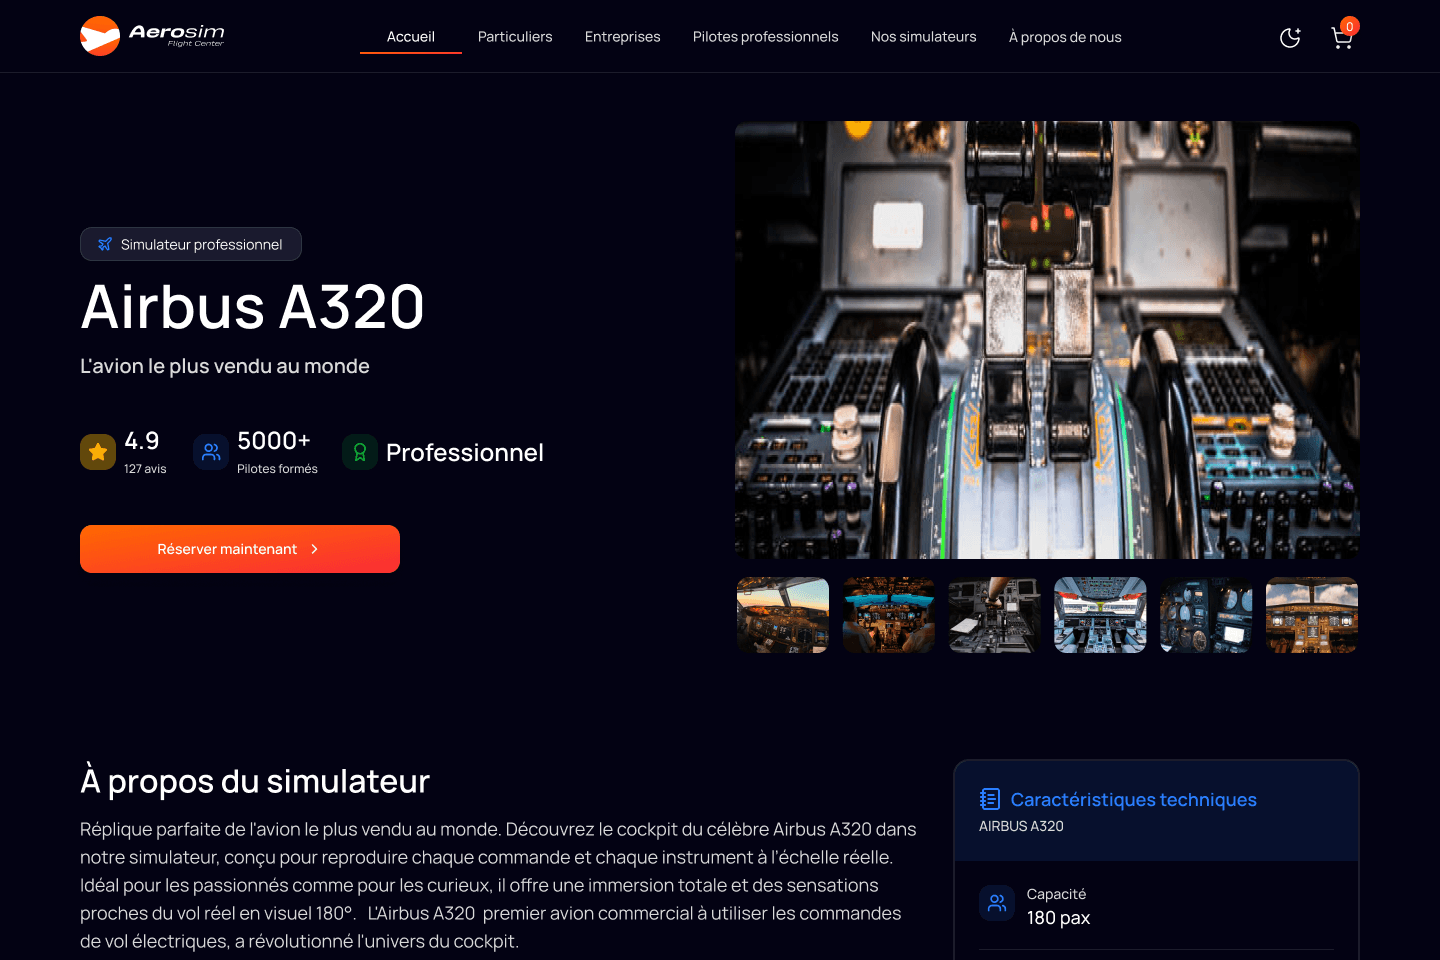Click the 127 avis text
Image resolution: width=1440 pixels, height=960 pixels.
[x=145, y=469]
